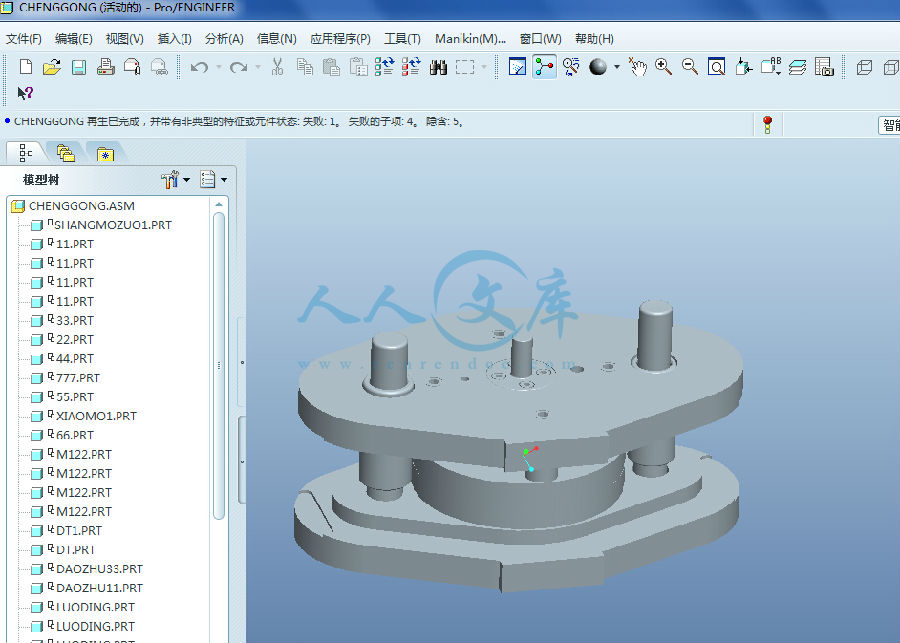Open the 编辑(E) menu
The image size is (900, 643).
coord(73,39)
